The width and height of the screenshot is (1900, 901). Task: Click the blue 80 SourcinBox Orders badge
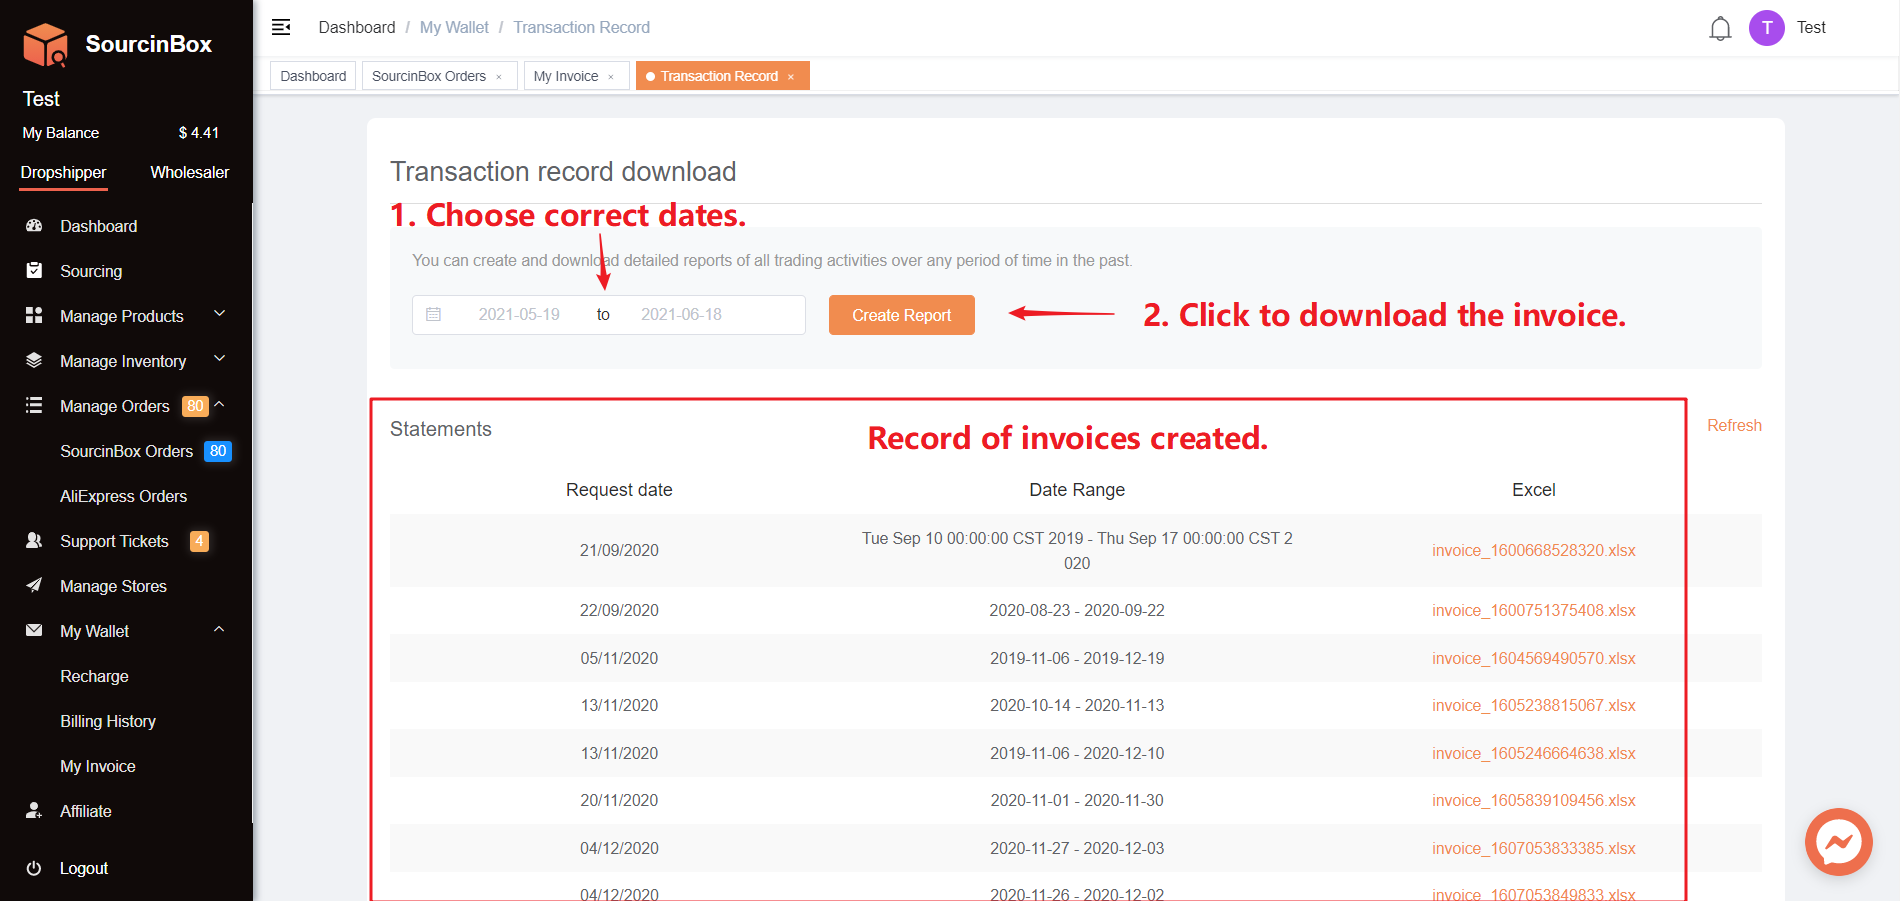218,451
